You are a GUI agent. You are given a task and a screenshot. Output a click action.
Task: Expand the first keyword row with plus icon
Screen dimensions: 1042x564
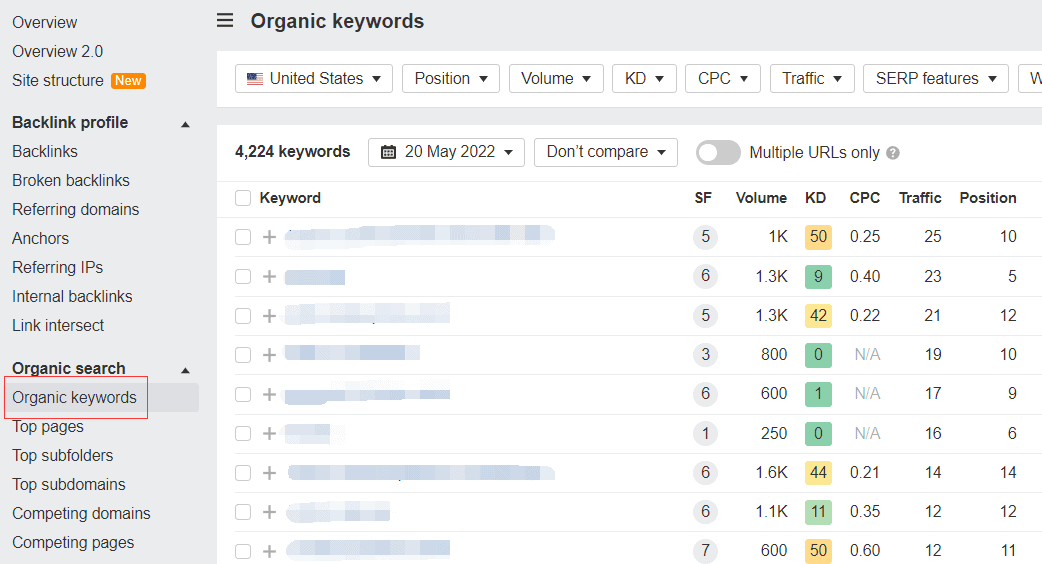[269, 237]
